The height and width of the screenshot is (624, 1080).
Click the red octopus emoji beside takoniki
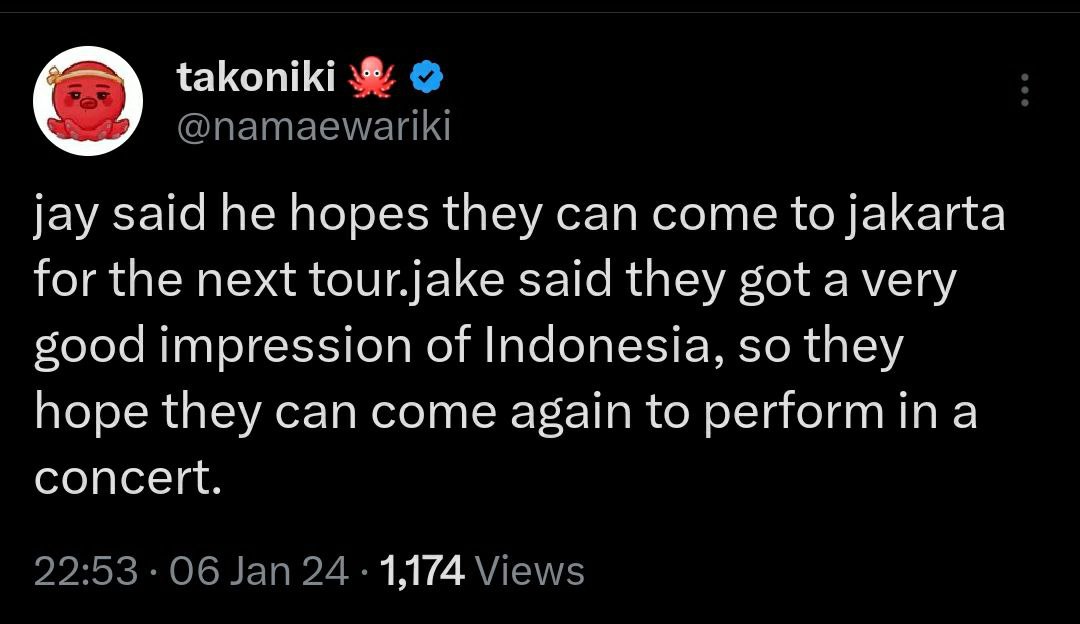pyautogui.click(x=373, y=76)
